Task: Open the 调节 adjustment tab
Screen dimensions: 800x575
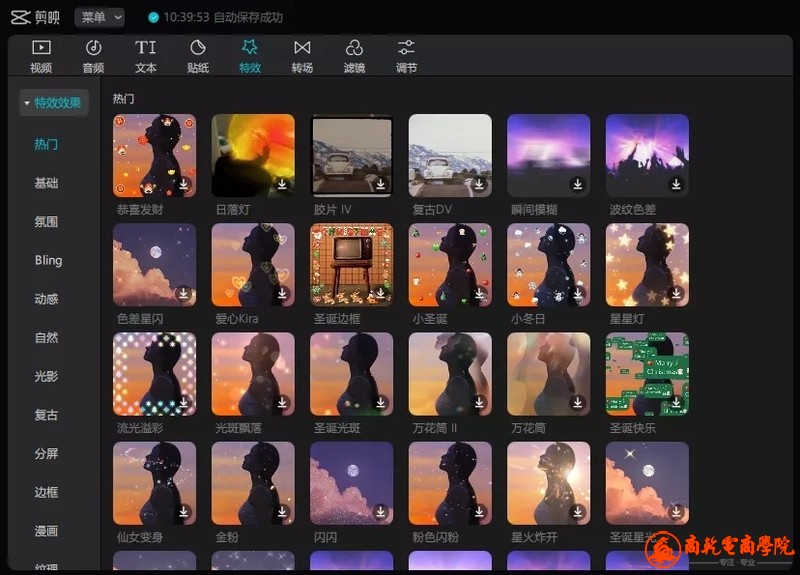Action: 407,56
